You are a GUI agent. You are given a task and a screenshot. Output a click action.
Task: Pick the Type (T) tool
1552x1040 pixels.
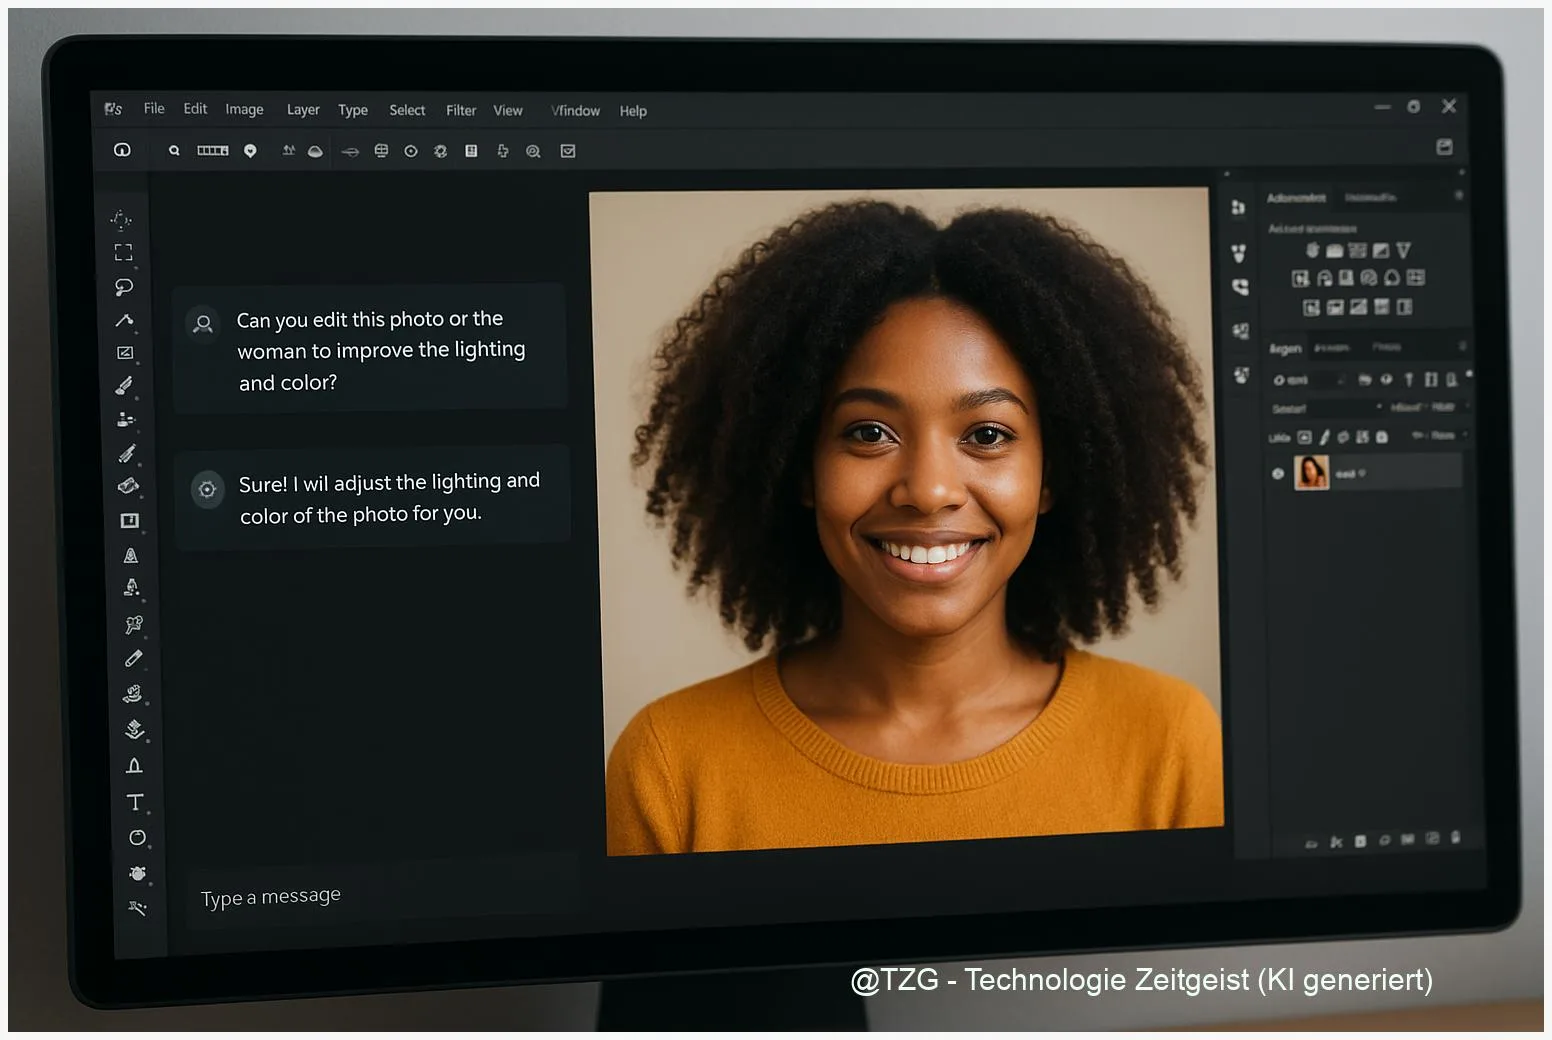click(x=135, y=802)
